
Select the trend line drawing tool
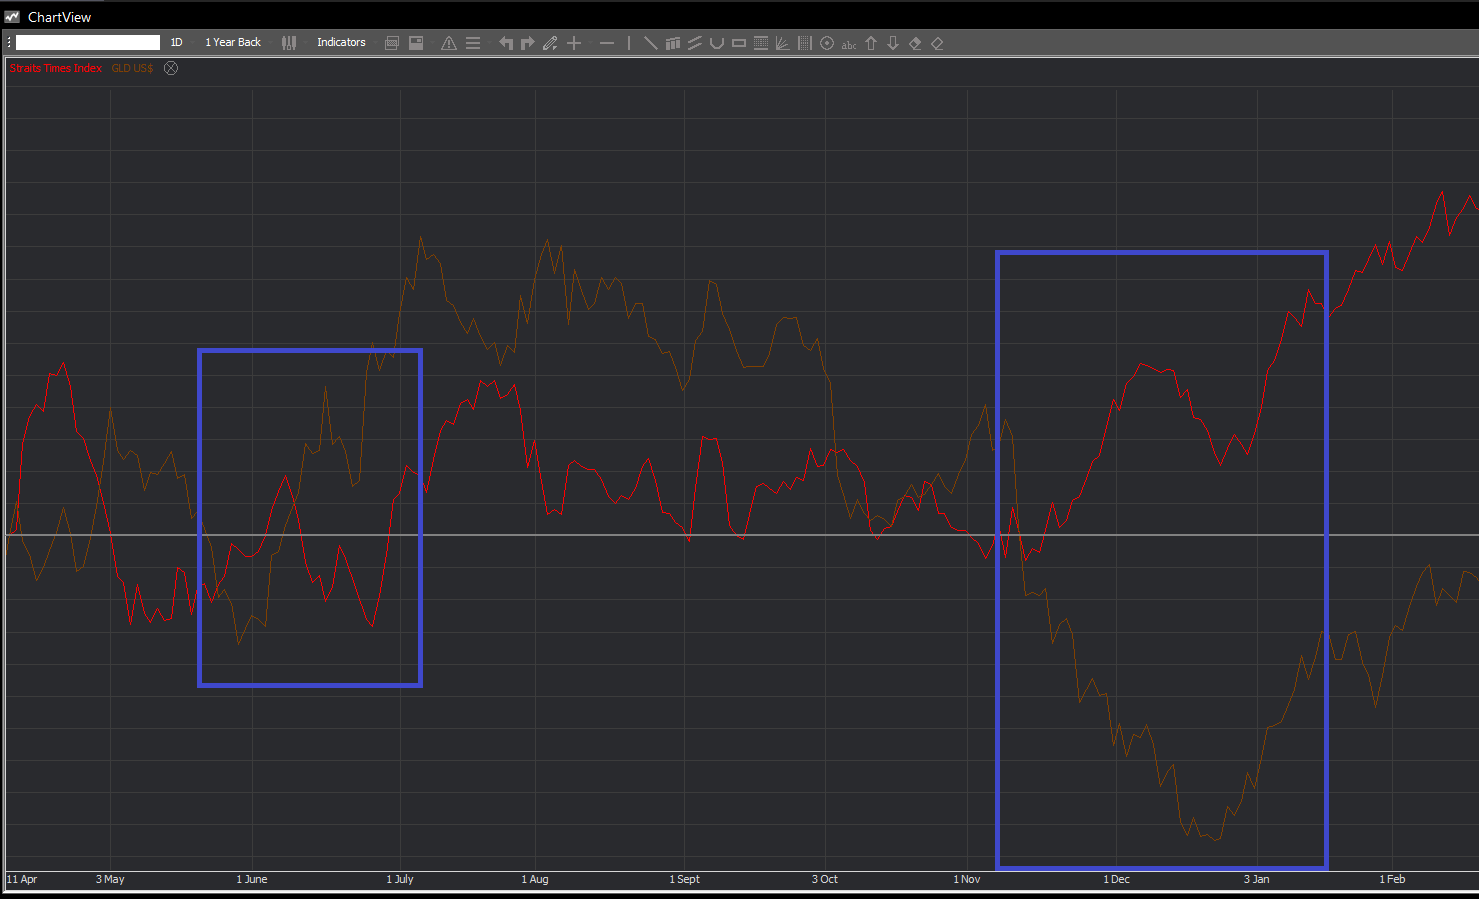pos(650,43)
